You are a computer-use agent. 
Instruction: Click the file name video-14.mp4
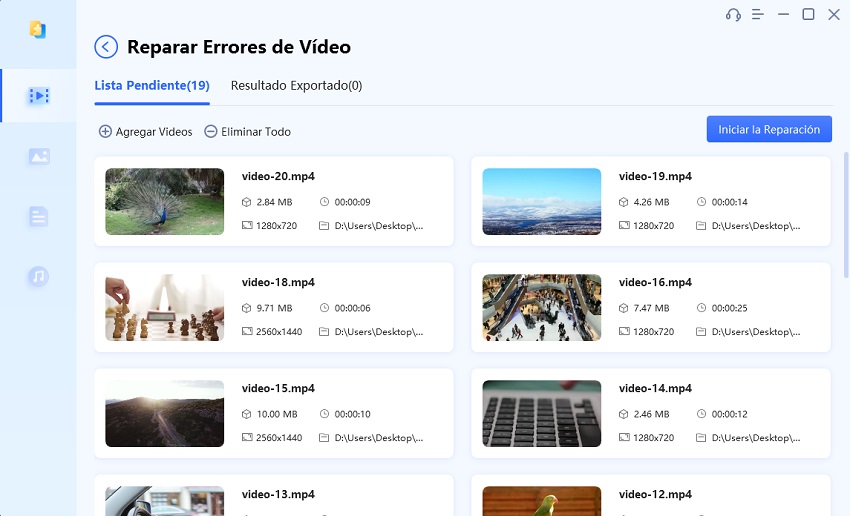click(x=655, y=389)
